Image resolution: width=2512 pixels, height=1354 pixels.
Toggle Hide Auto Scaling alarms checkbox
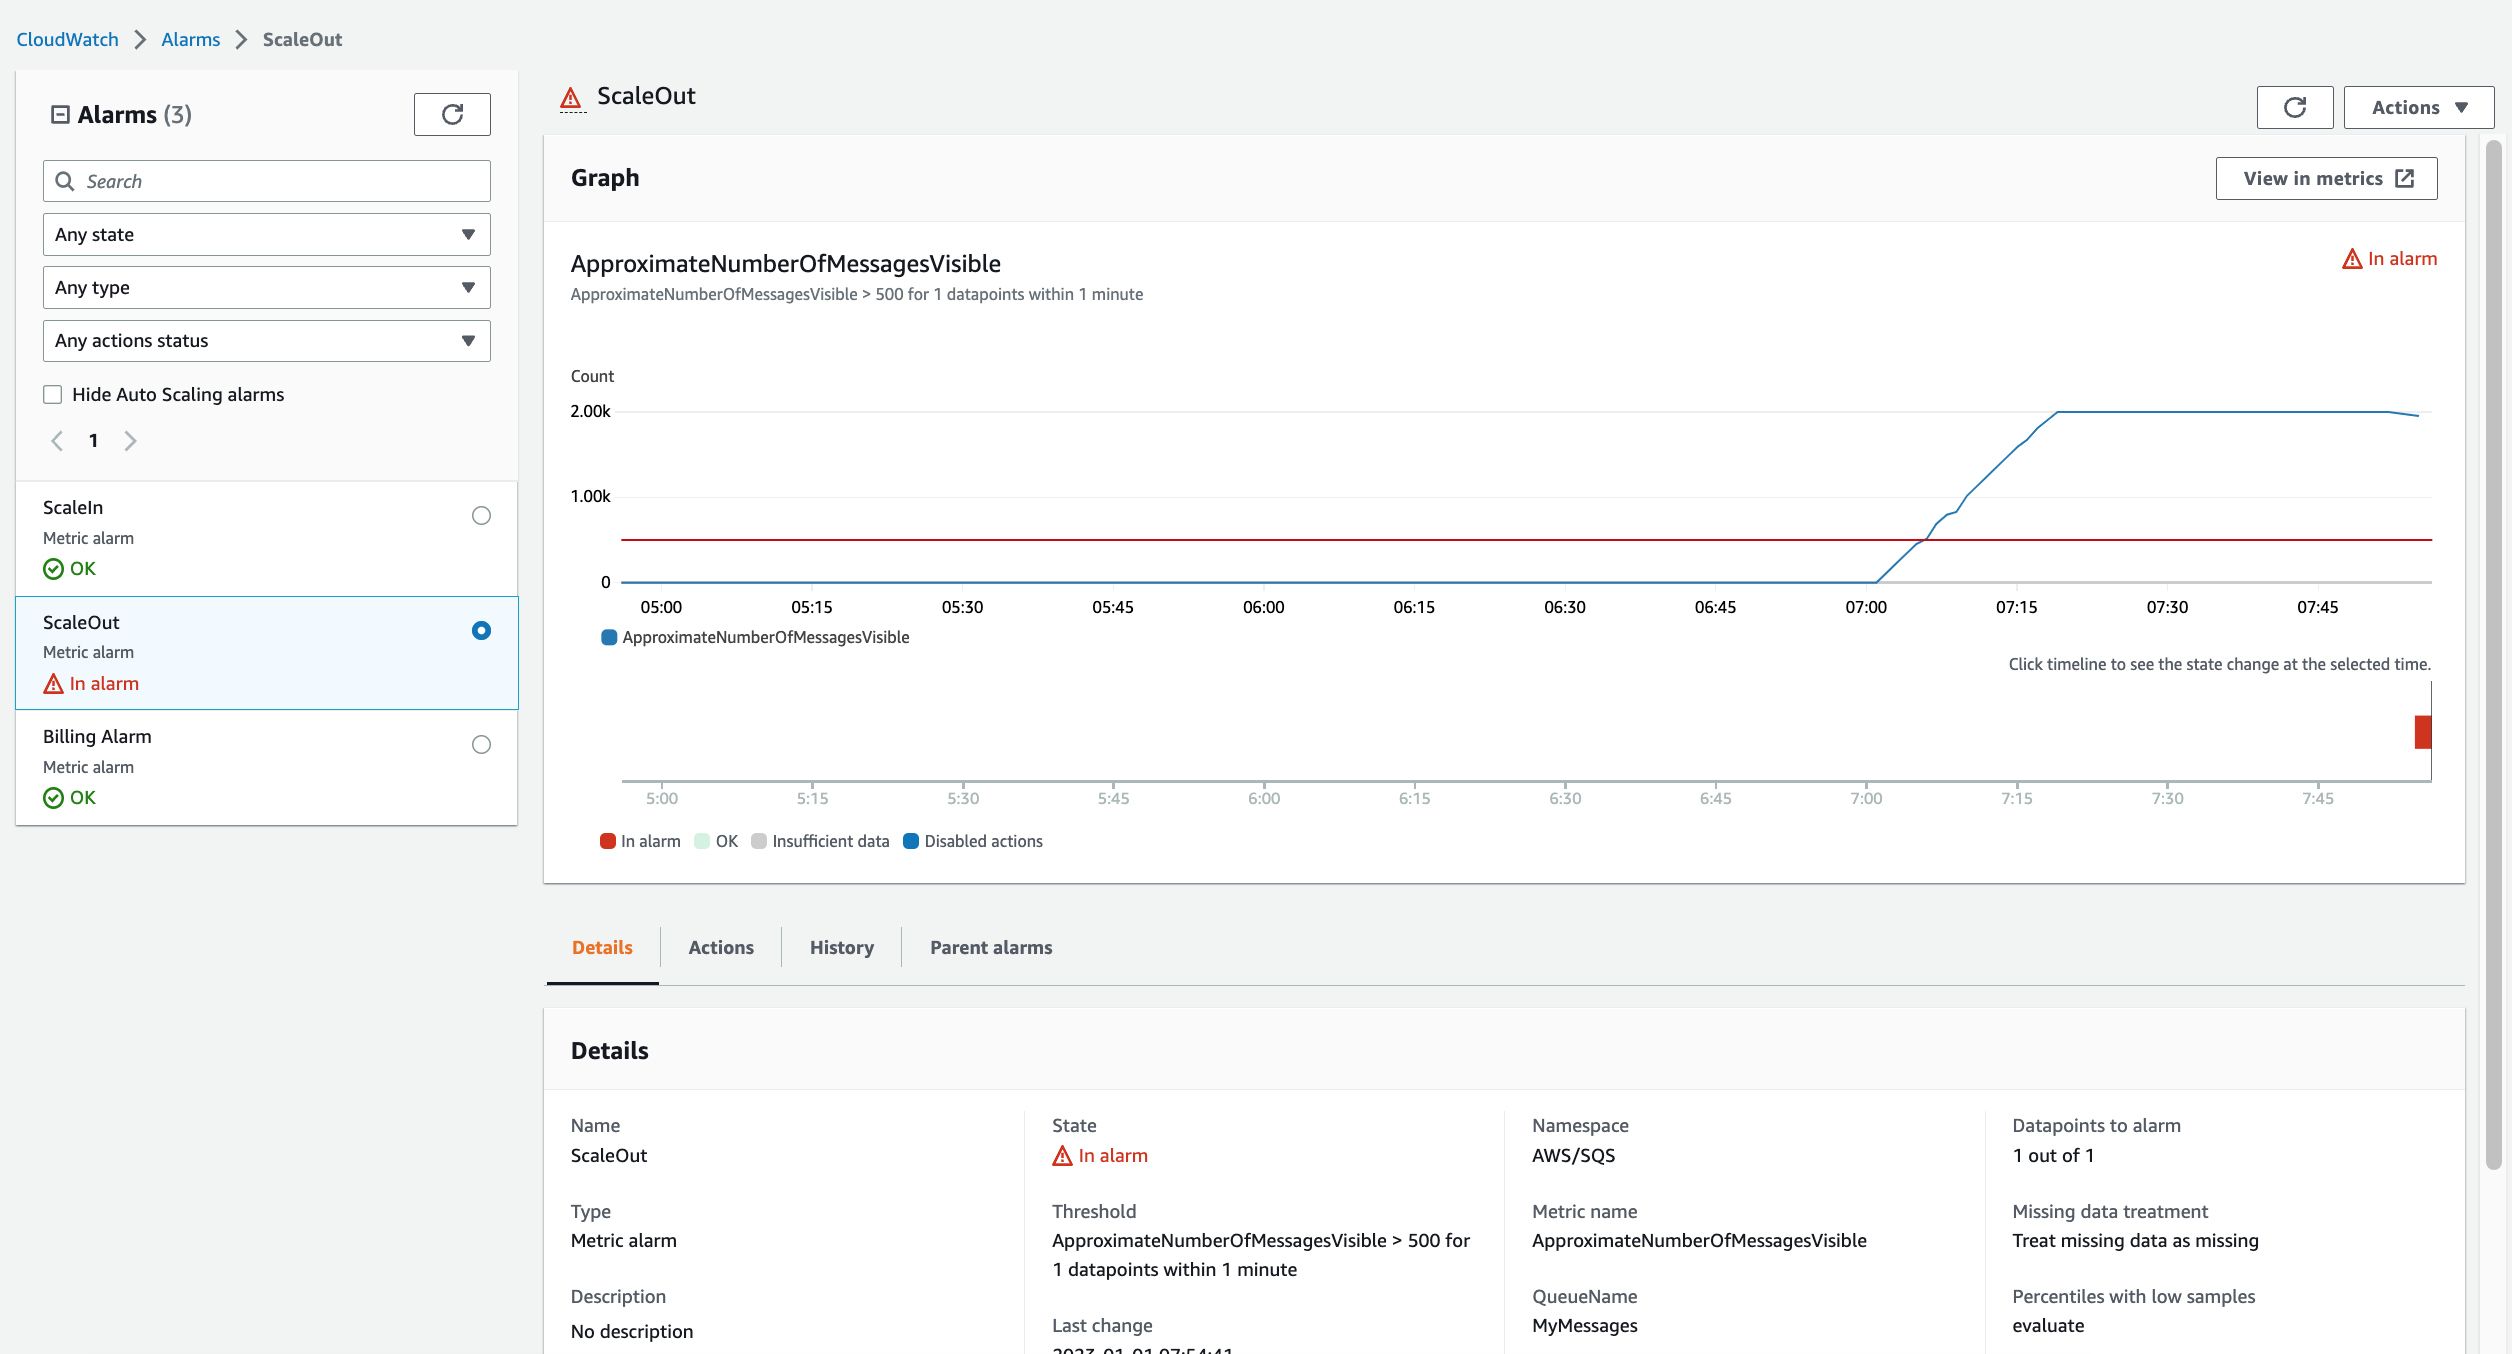pos(53,395)
